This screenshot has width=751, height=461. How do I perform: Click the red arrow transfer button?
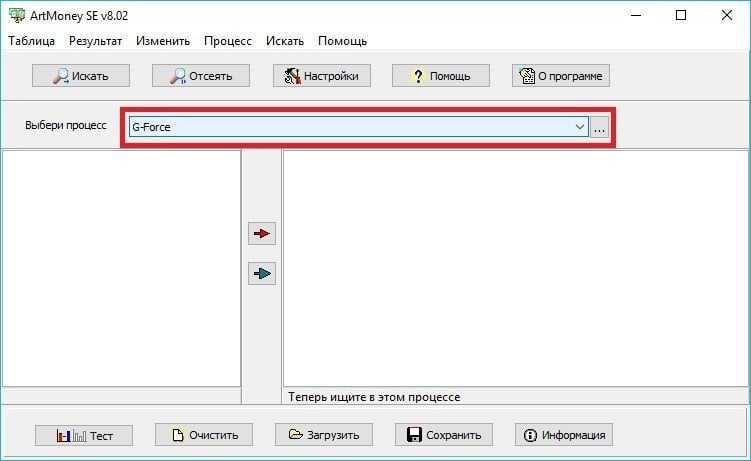click(262, 234)
